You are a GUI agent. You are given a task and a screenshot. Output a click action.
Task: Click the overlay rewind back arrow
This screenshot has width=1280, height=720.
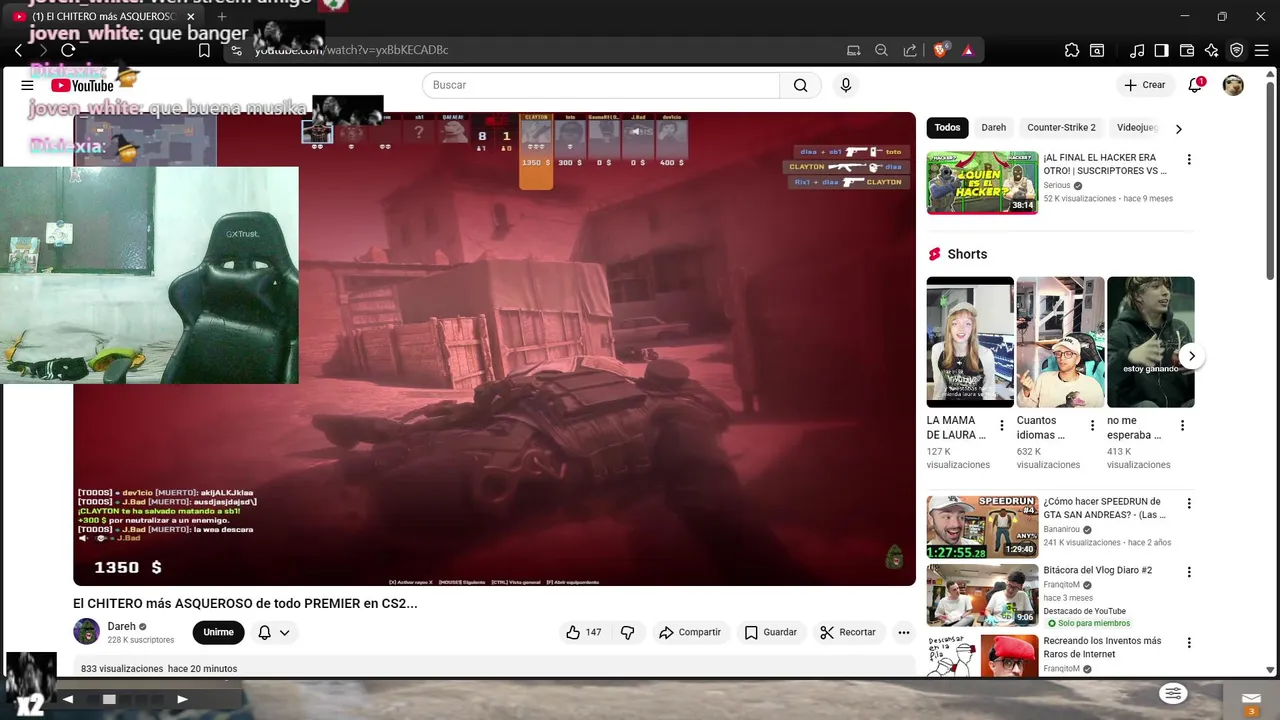pos(68,699)
